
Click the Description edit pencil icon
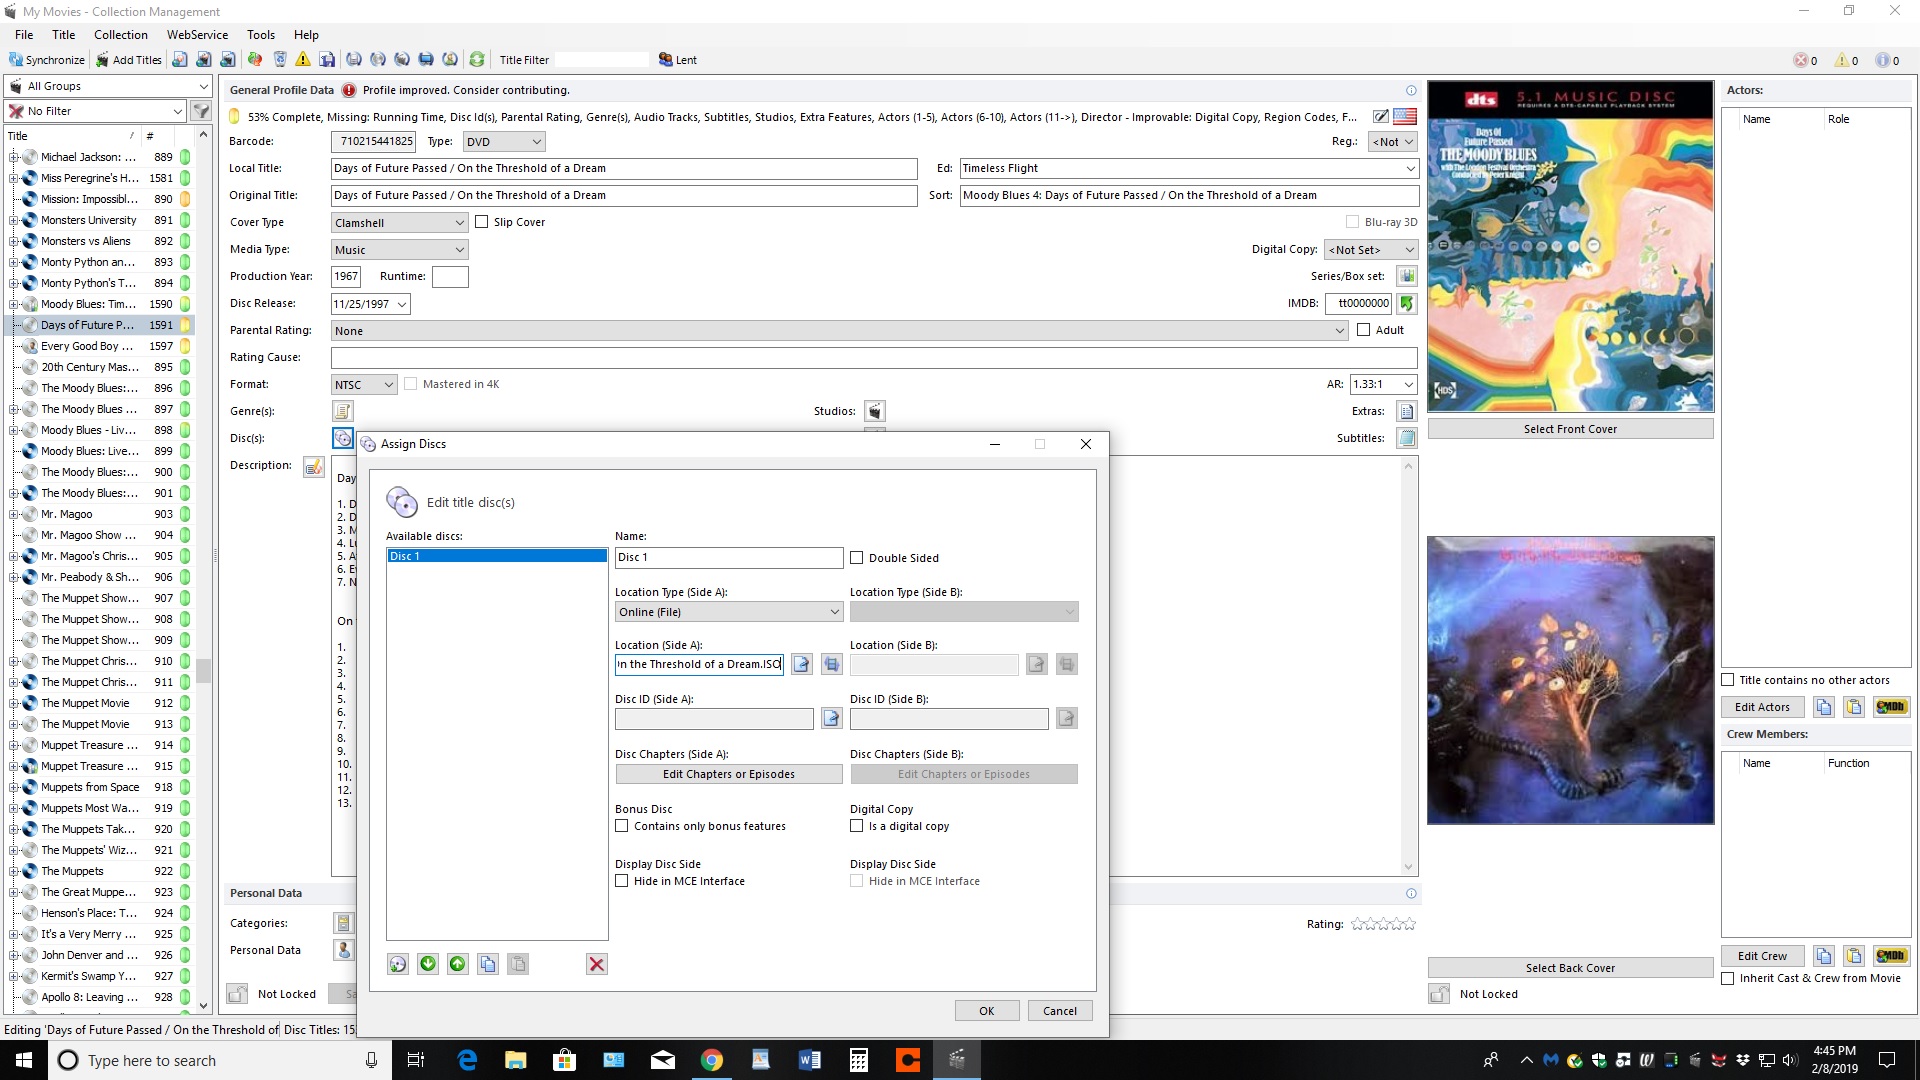tap(314, 467)
